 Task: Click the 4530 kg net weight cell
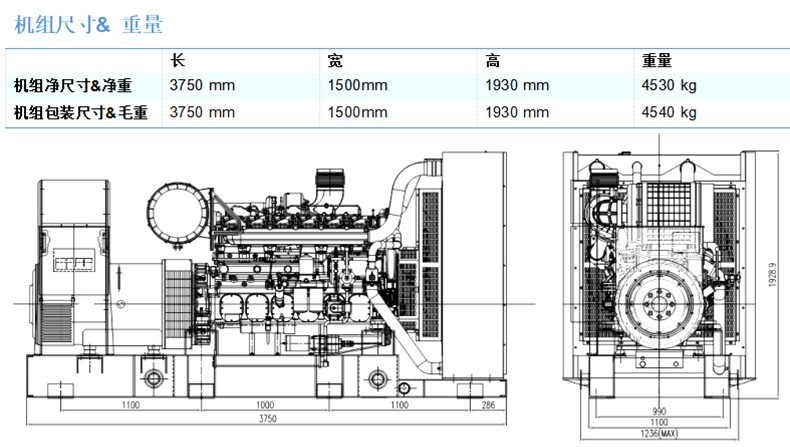point(669,86)
